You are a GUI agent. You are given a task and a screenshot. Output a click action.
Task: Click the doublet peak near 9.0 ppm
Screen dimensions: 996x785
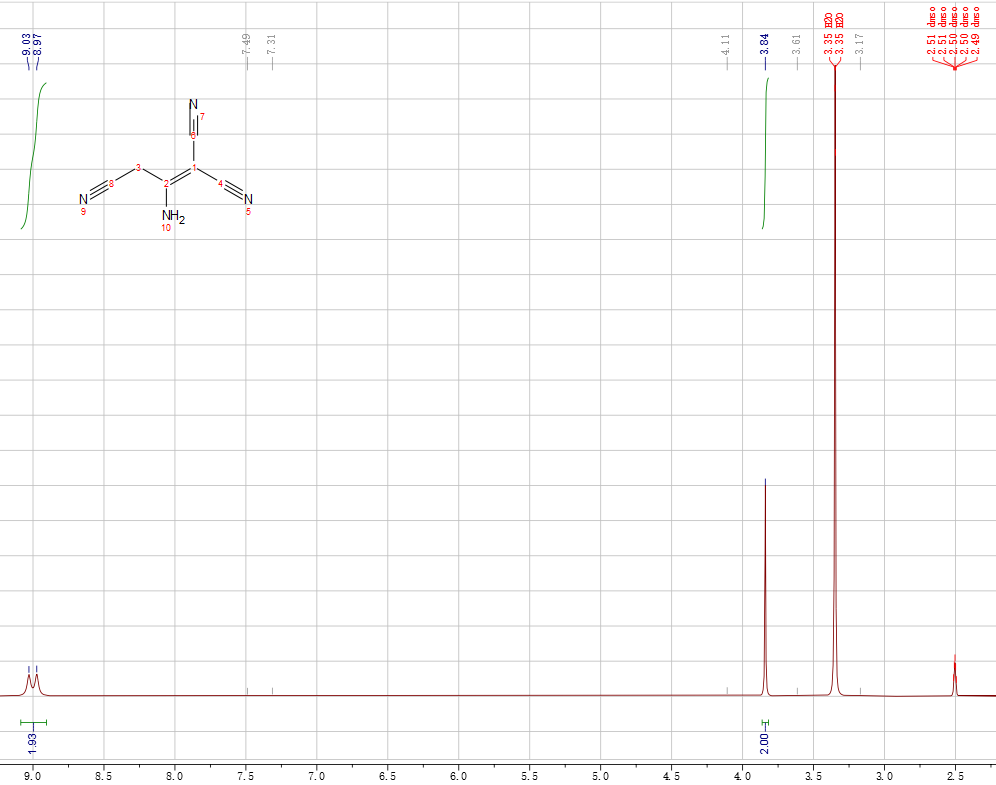point(32,682)
